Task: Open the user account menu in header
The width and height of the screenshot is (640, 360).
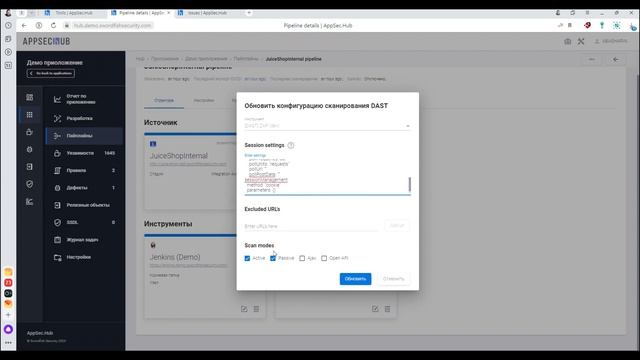Action: tap(611, 41)
